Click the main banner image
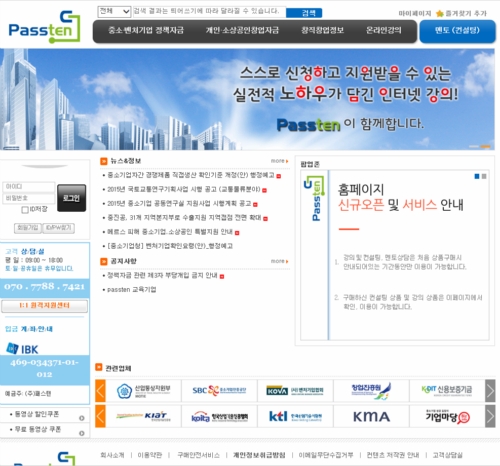 (247, 99)
